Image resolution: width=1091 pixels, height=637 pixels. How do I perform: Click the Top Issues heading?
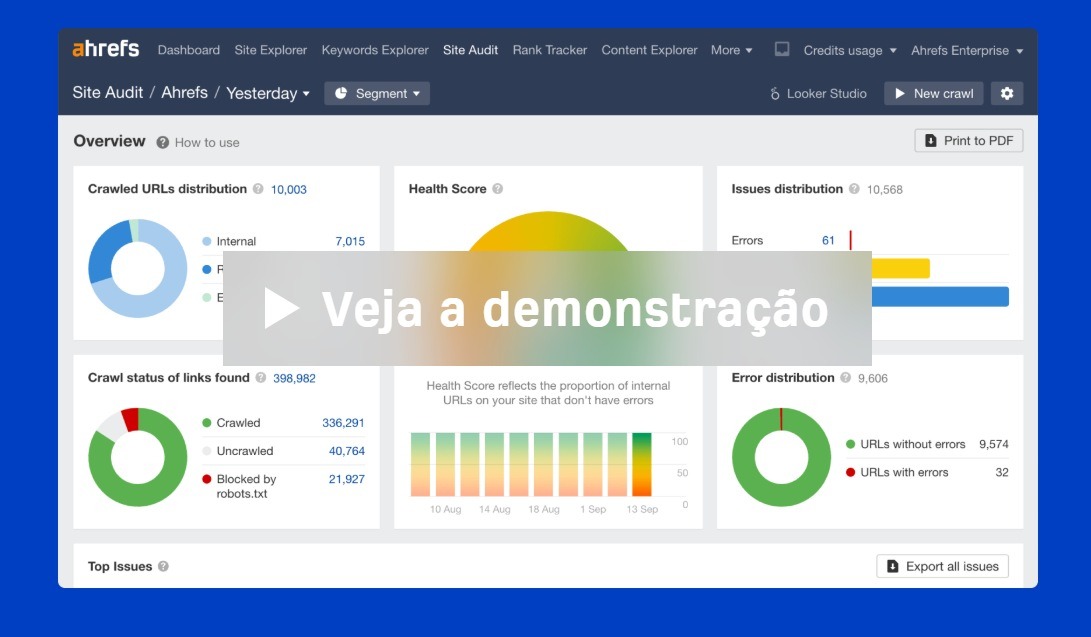(120, 566)
